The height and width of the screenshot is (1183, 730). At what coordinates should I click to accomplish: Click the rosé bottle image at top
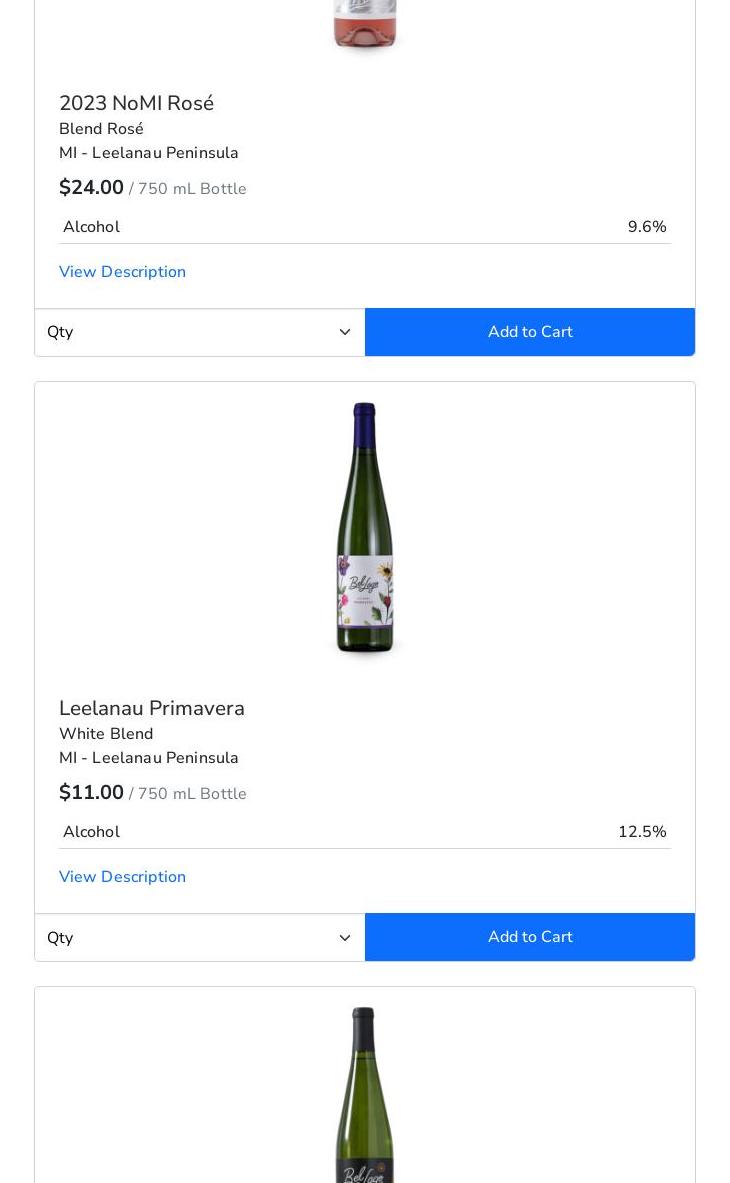pos(365,24)
